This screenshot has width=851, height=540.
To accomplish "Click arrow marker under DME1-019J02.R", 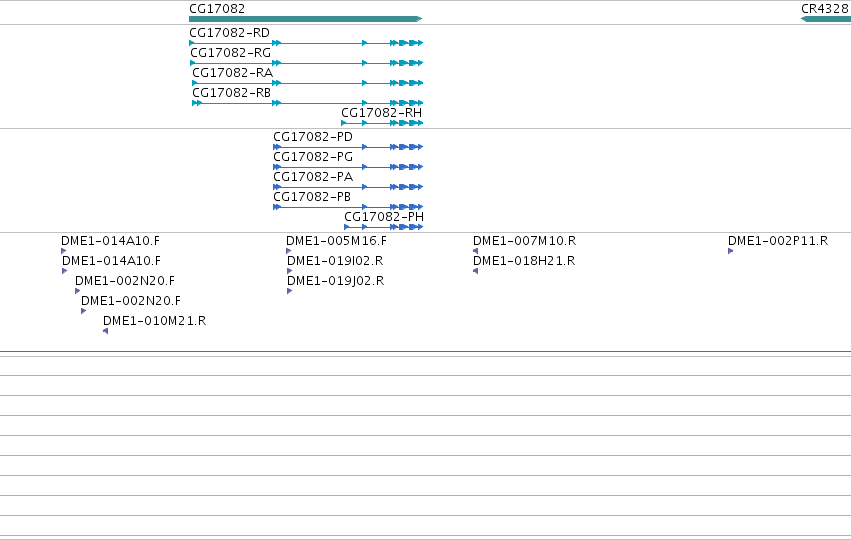I will 289,291.
